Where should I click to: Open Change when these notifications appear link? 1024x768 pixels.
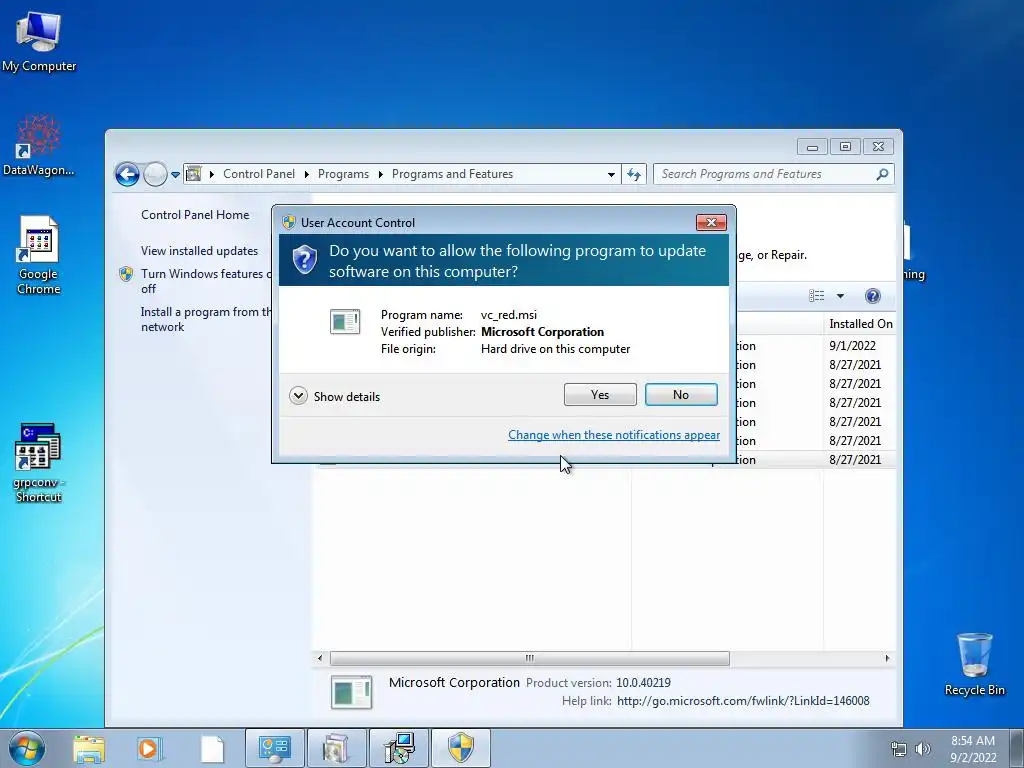614,435
